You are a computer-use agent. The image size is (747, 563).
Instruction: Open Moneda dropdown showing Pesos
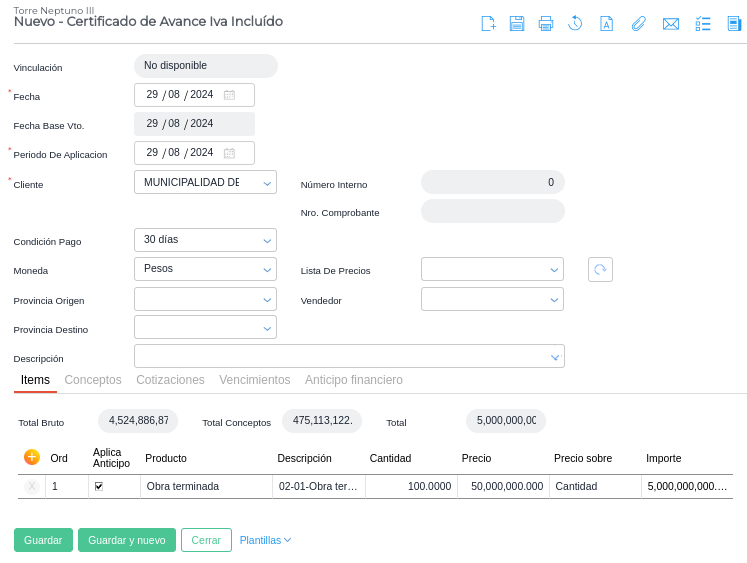205,269
